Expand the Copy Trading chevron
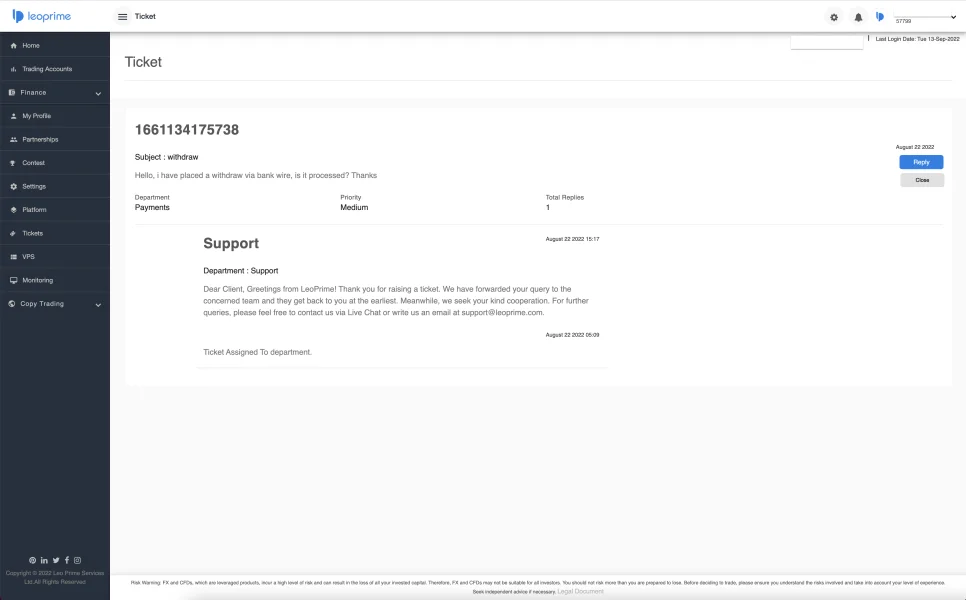This screenshot has height=600, width=966. (98, 305)
